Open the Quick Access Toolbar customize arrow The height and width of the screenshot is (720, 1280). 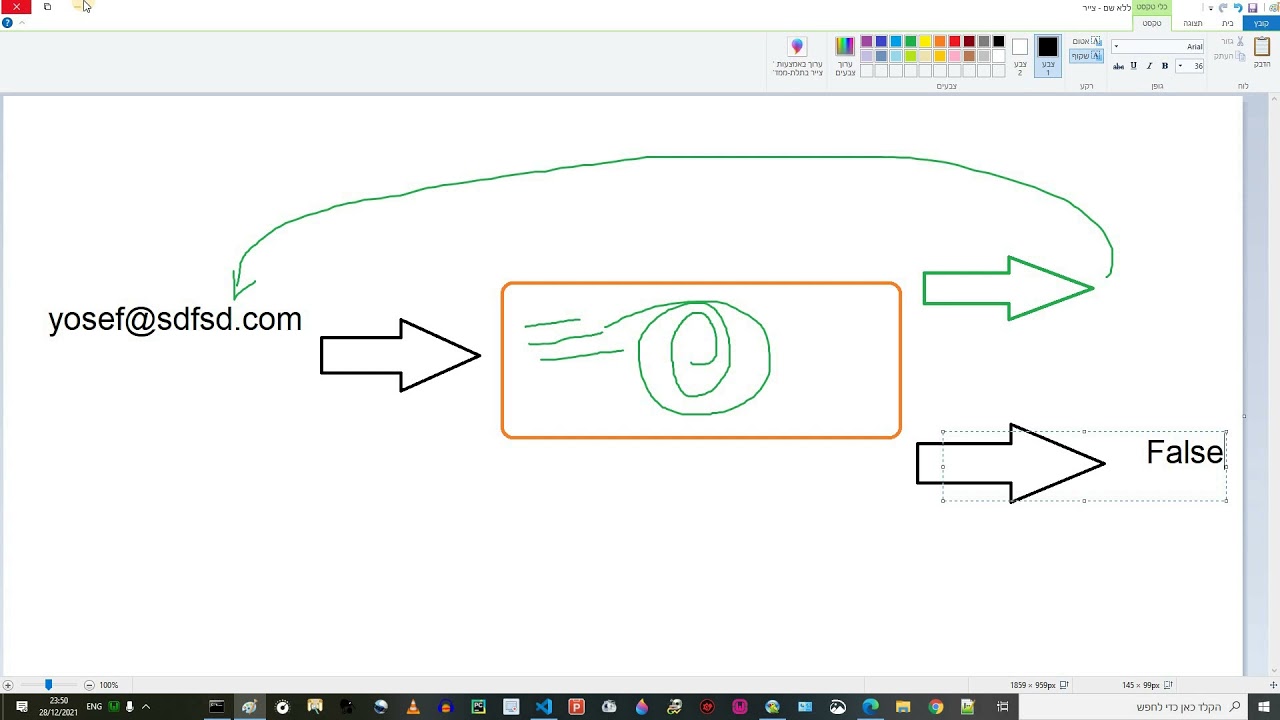(1211, 8)
